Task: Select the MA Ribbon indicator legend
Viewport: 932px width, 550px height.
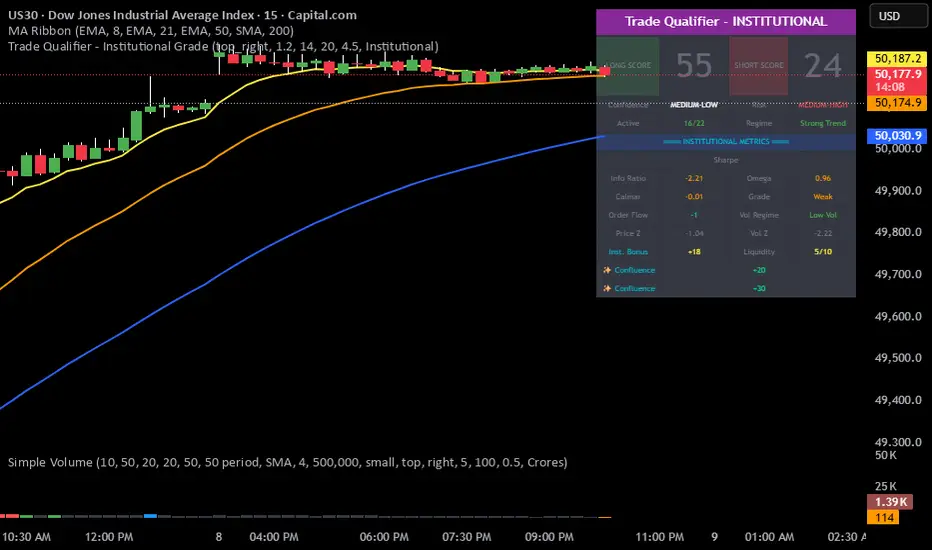Action: (x=150, y=30)
